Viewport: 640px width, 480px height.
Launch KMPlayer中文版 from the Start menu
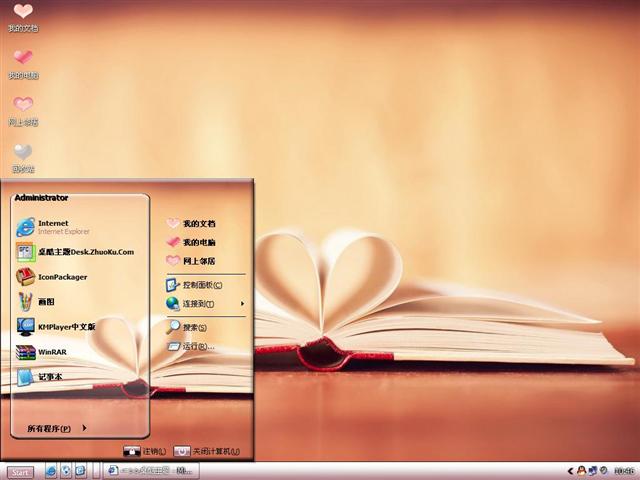pyautogui.click(x=56, y=327)
